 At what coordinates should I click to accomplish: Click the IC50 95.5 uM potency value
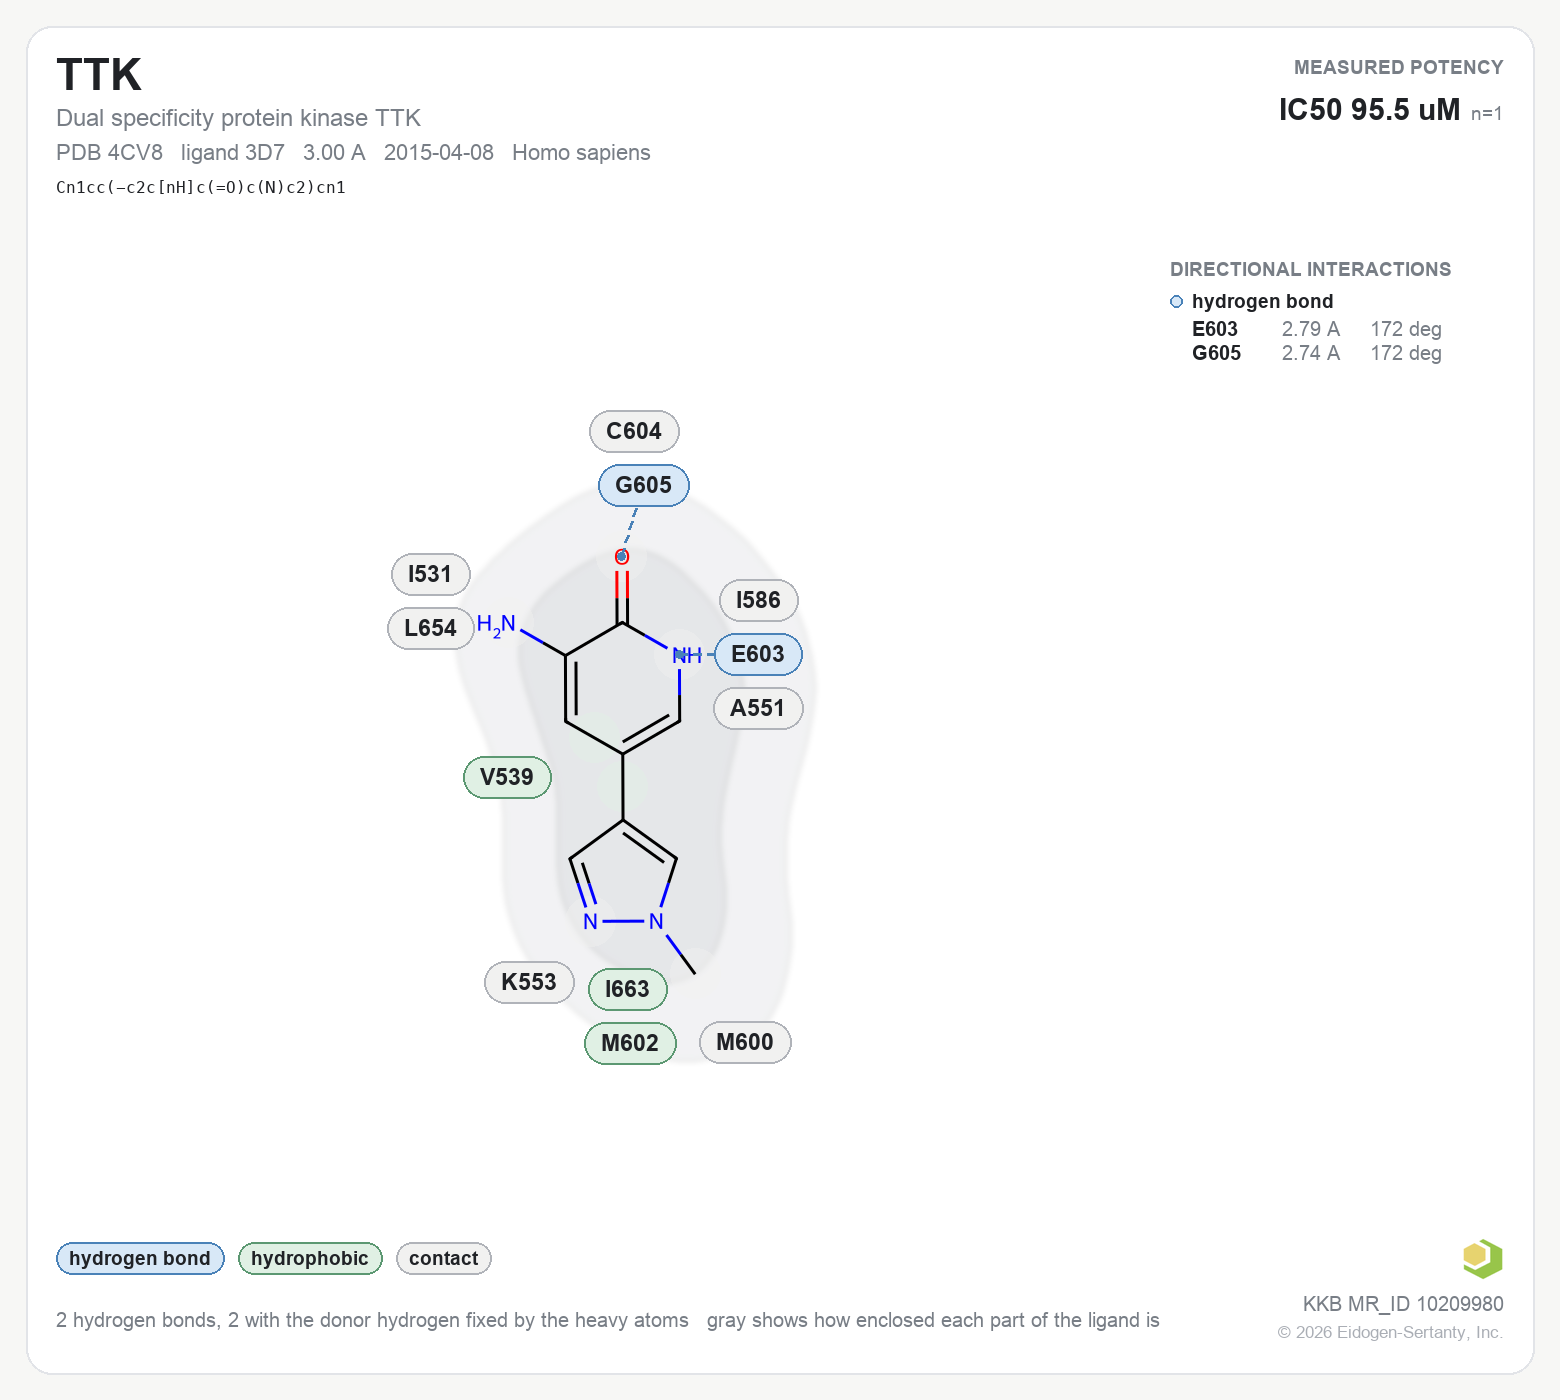click(1369, 109)
